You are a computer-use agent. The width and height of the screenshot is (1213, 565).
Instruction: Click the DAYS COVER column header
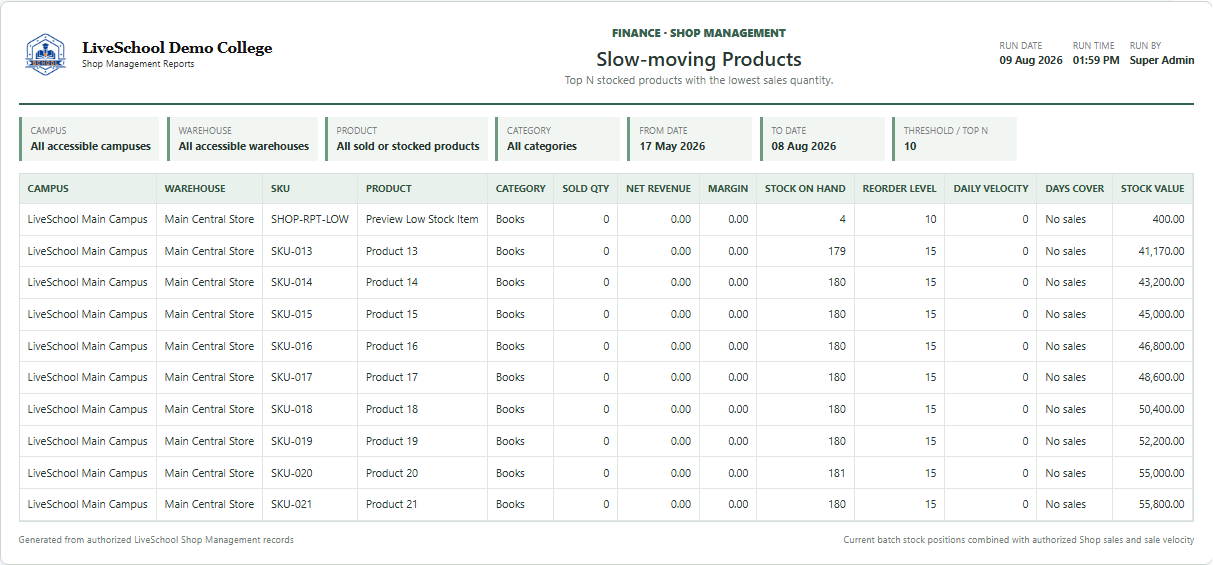click(1075, 188)
